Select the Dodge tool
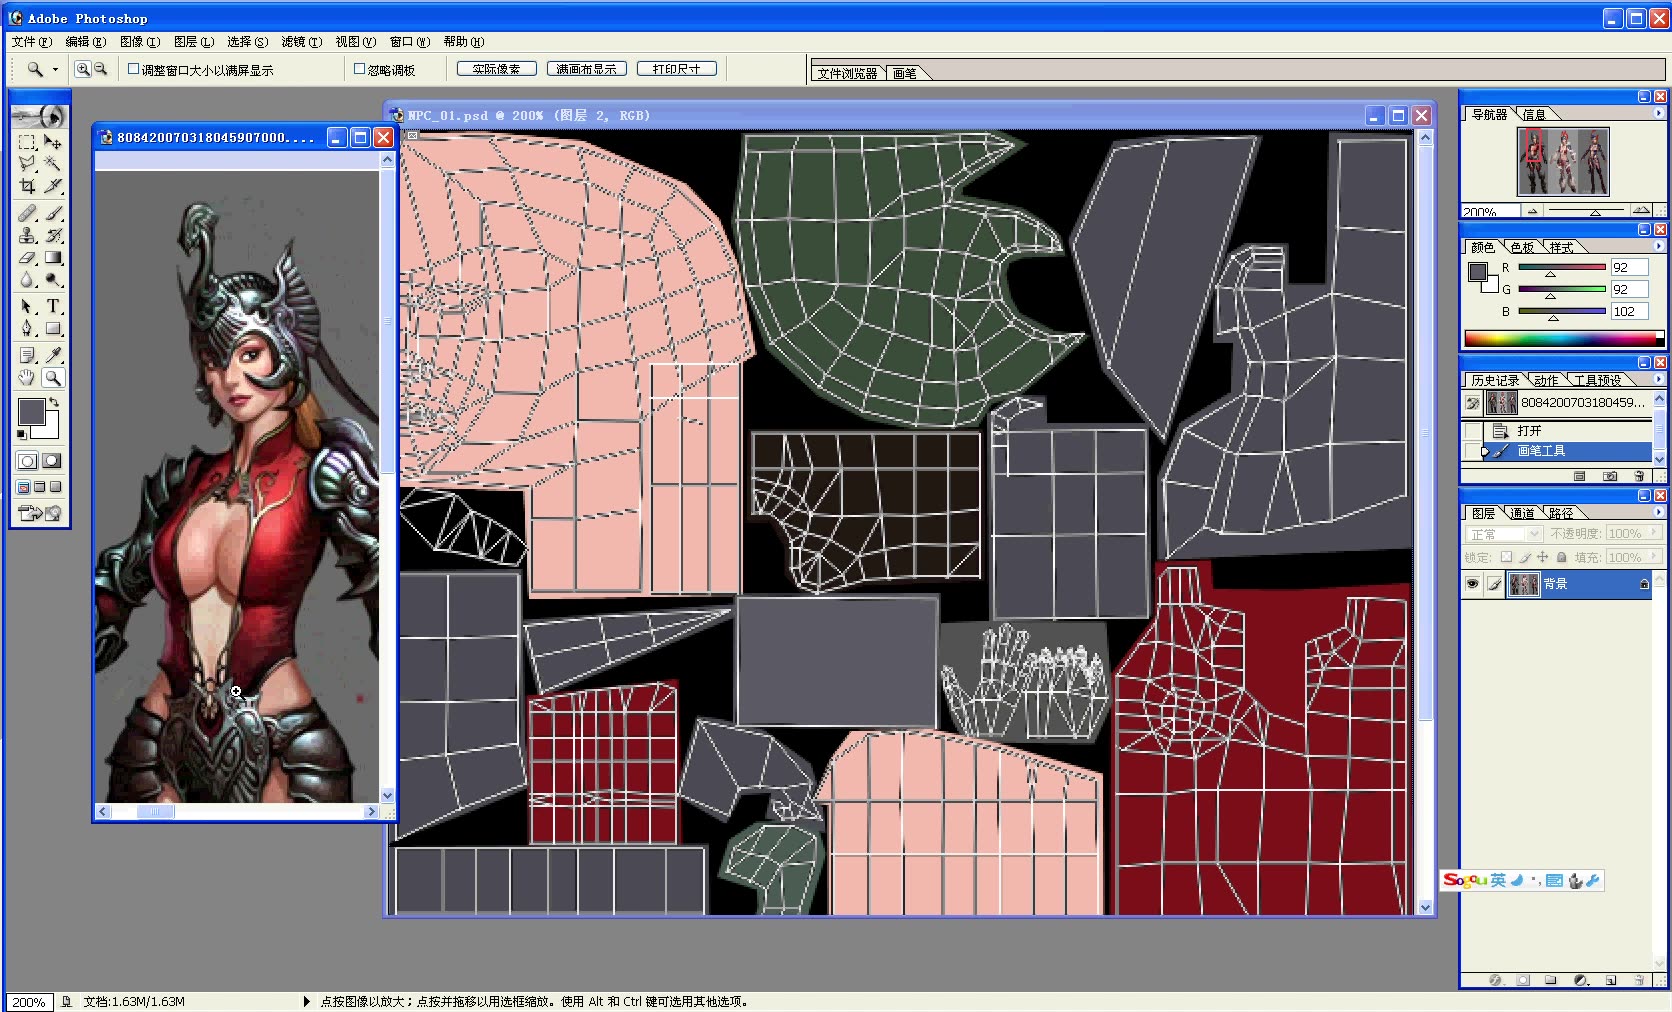1672x1012 pixels. 53,279
